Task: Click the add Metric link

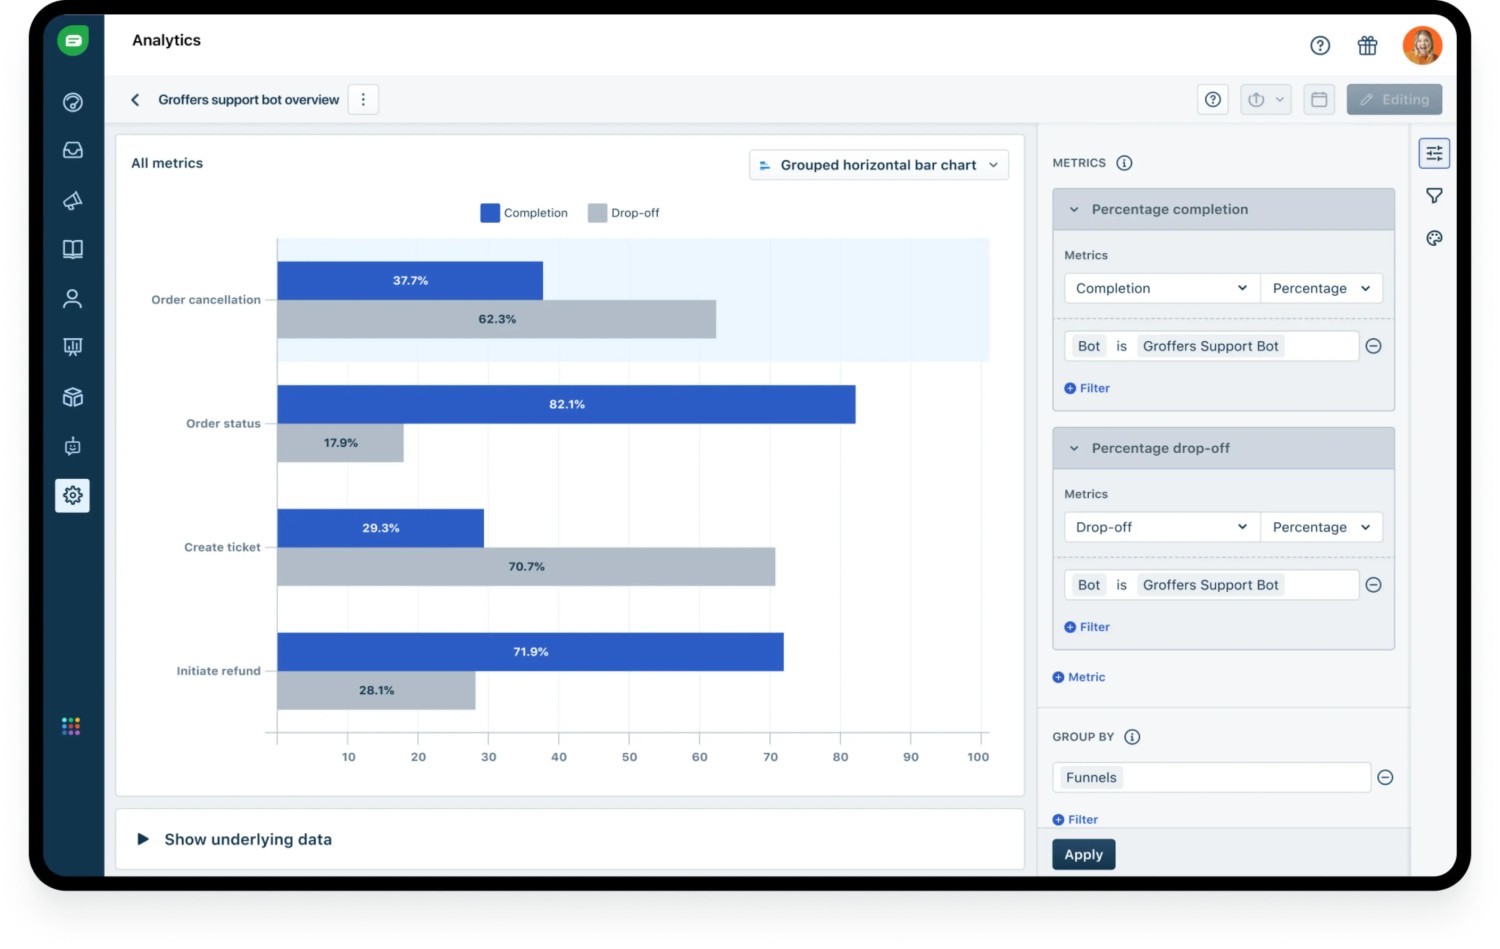Action: pyautogui.click(x=1079, y=677)
